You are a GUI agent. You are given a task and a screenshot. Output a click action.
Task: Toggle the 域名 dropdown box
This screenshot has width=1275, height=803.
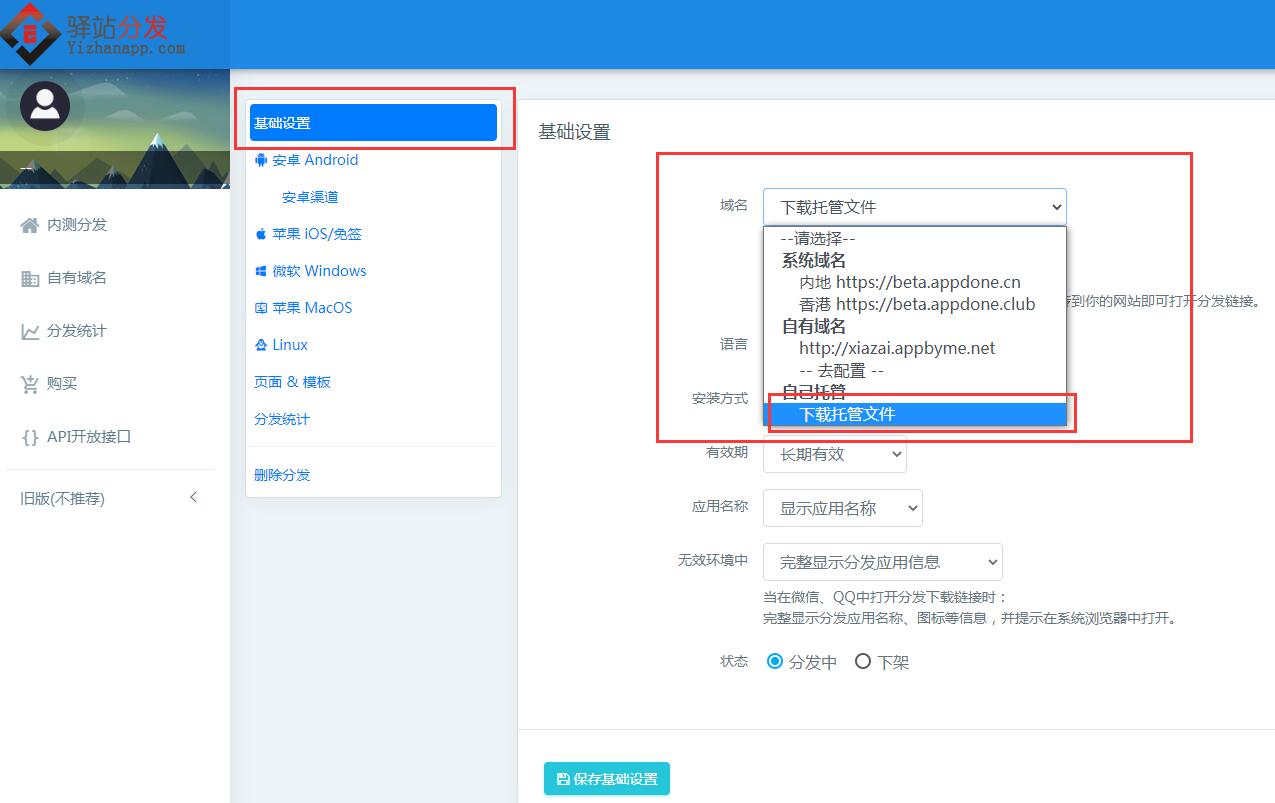tap(915, 207)
